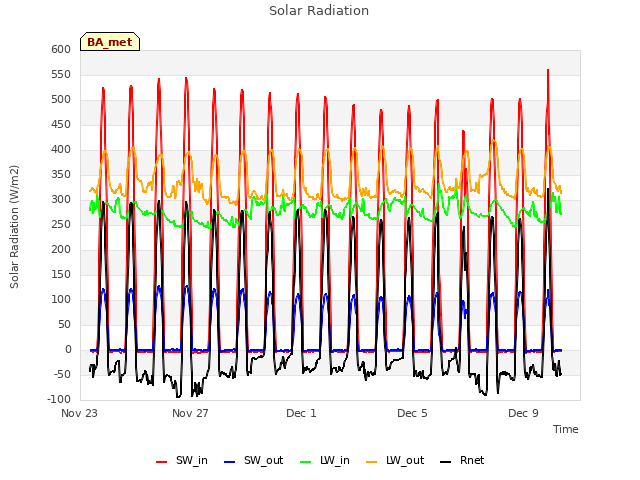
Task: Click the Dec 9 x-axis tick label
Action: tap(523, 413)
